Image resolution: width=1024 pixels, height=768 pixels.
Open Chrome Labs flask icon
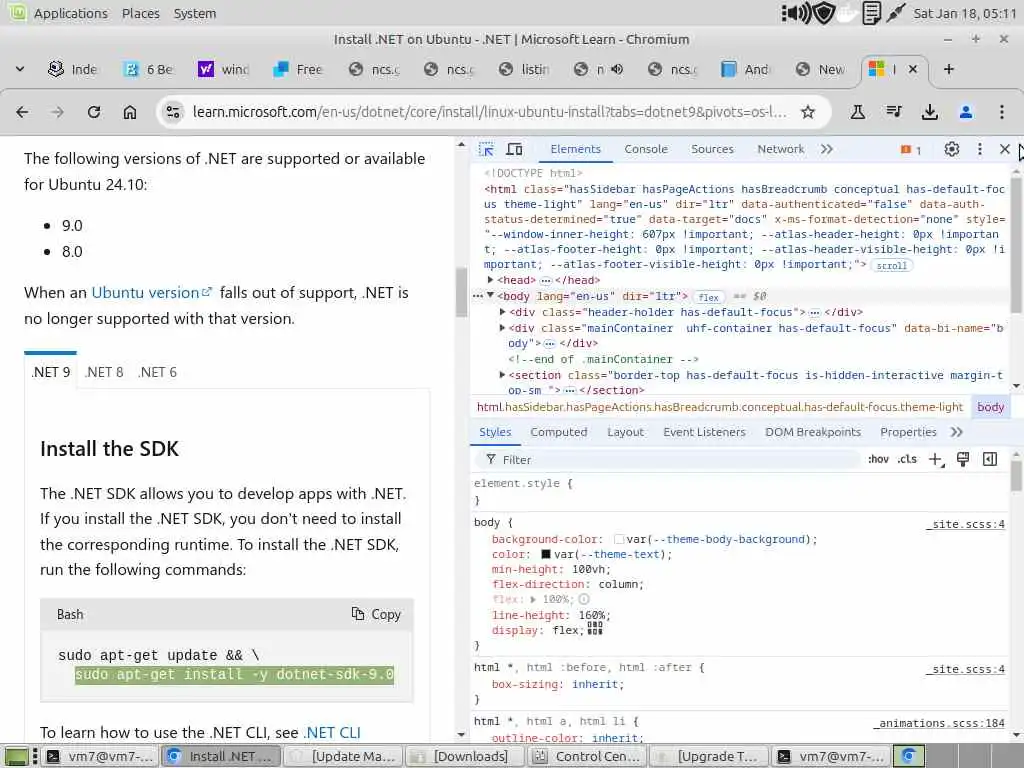click(857, 112)
